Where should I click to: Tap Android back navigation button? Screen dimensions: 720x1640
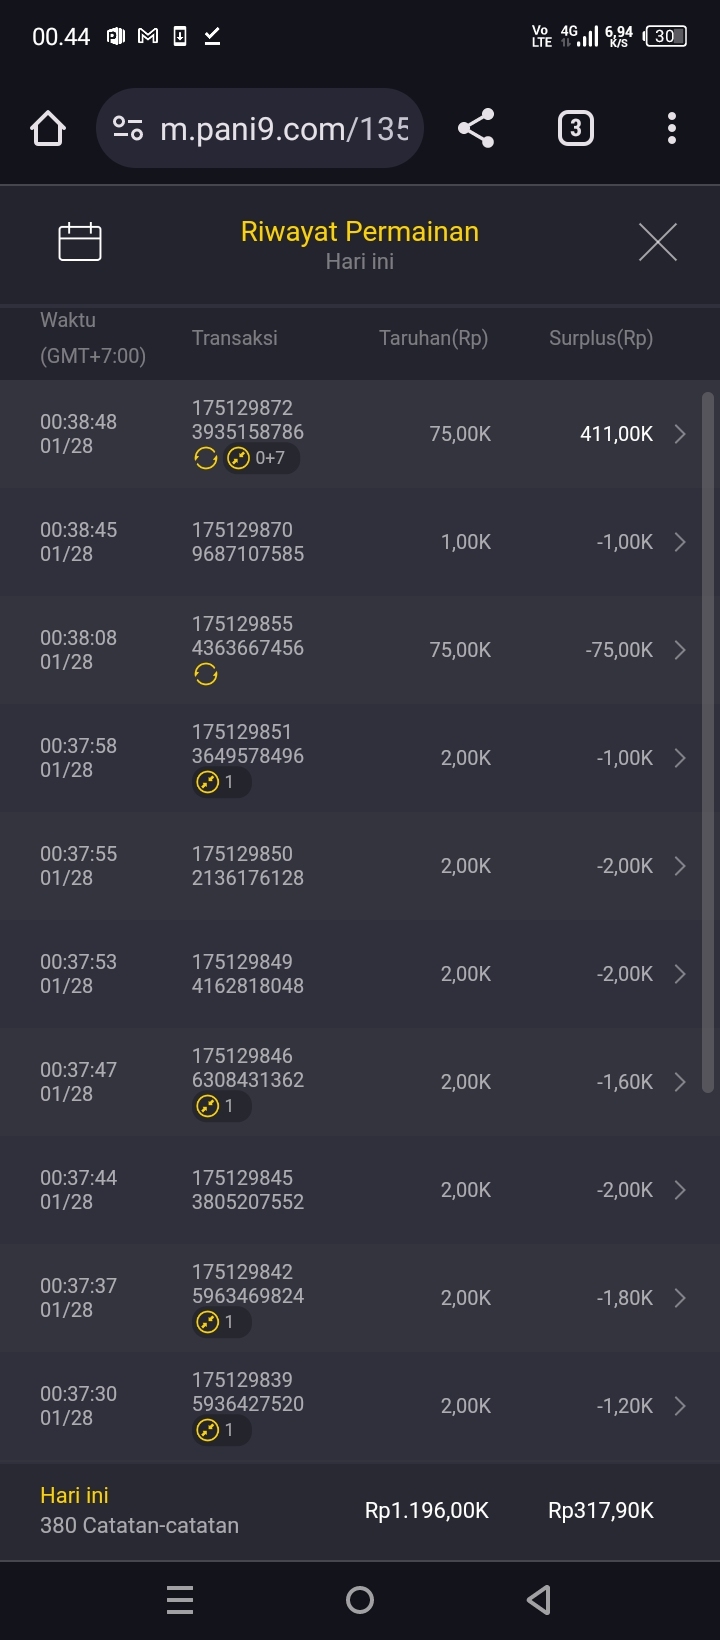pos(538,1600)
